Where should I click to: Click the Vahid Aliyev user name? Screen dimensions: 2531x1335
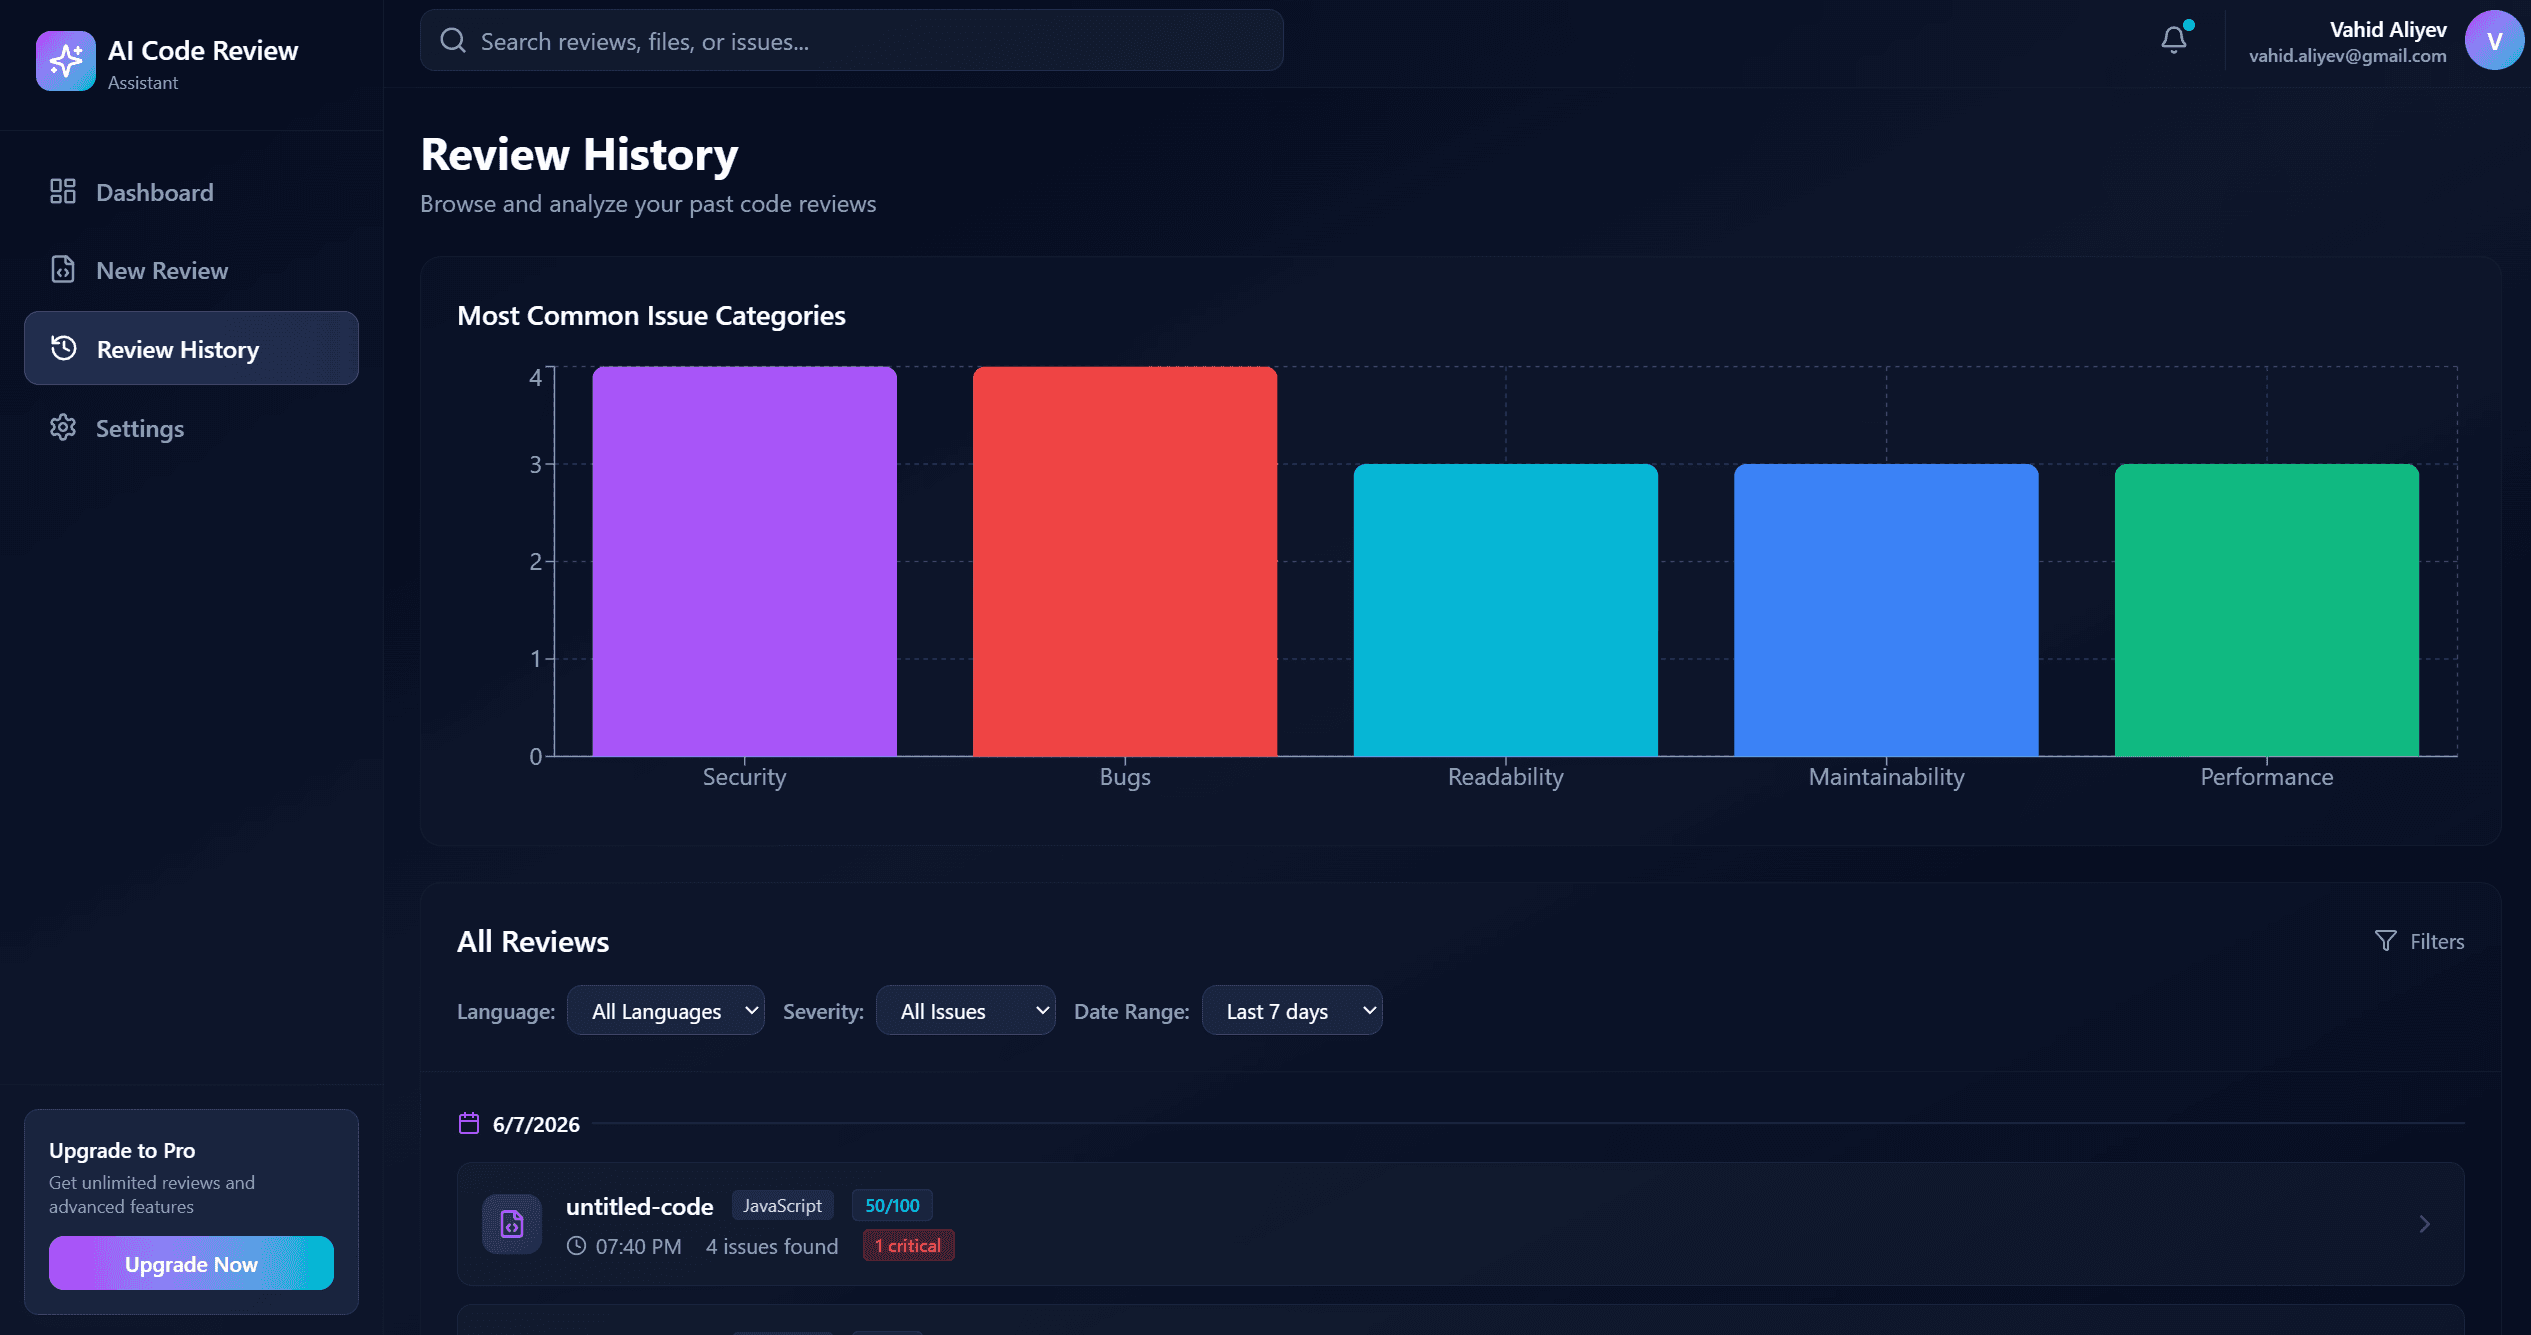(x=2388, y=30)
